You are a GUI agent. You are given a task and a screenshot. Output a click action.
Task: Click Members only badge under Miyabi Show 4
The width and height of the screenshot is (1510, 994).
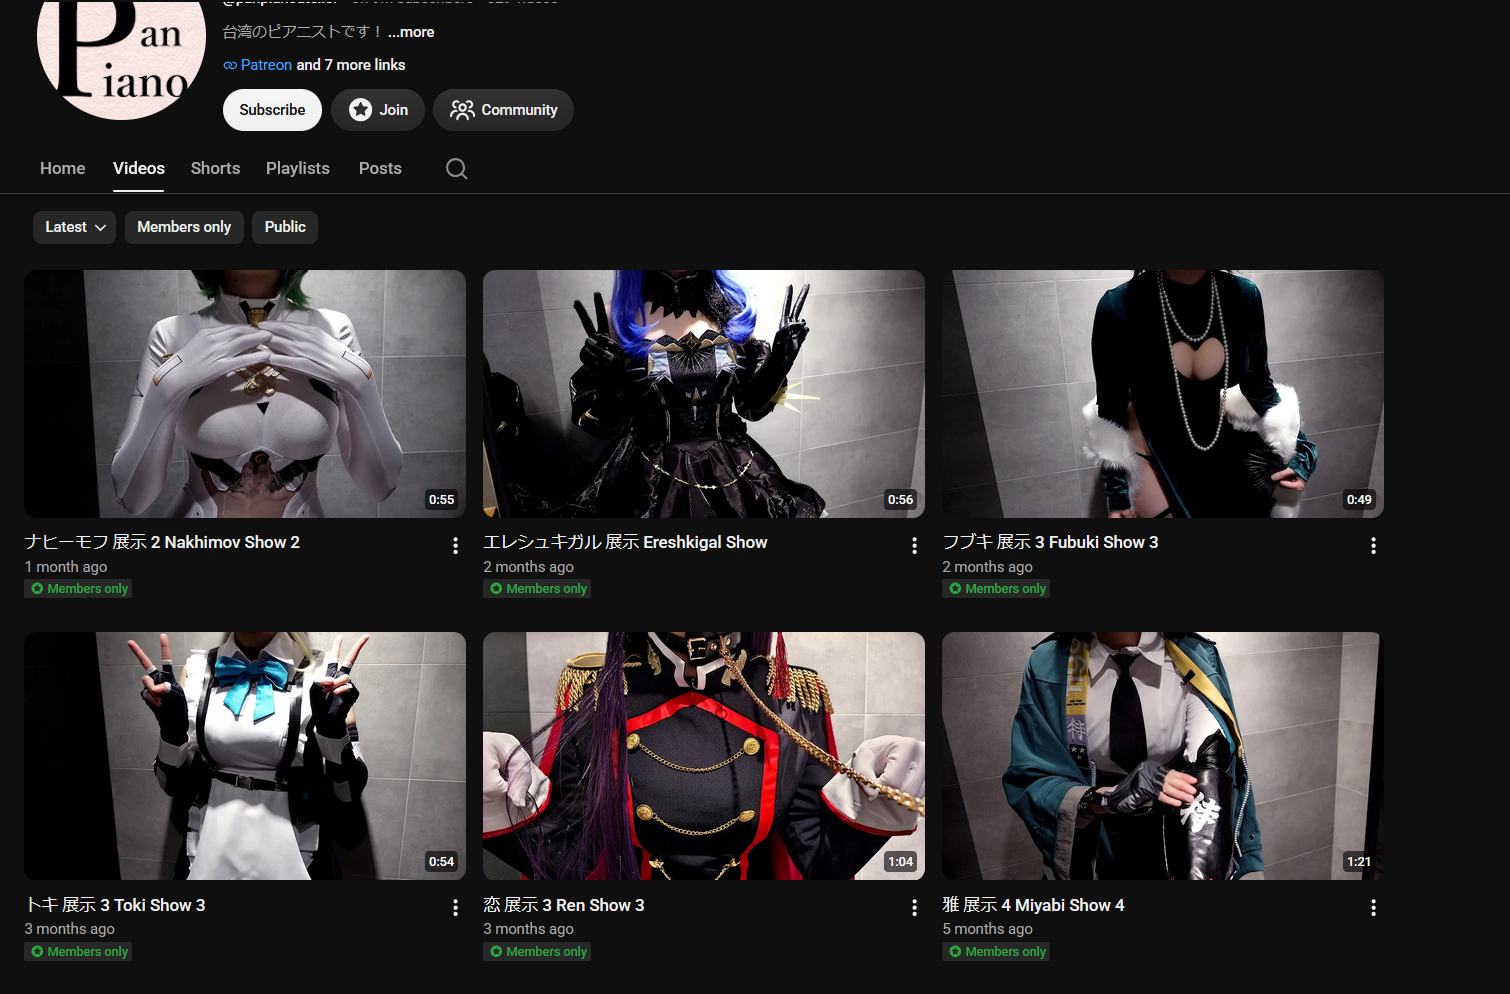tap(997, 952)
